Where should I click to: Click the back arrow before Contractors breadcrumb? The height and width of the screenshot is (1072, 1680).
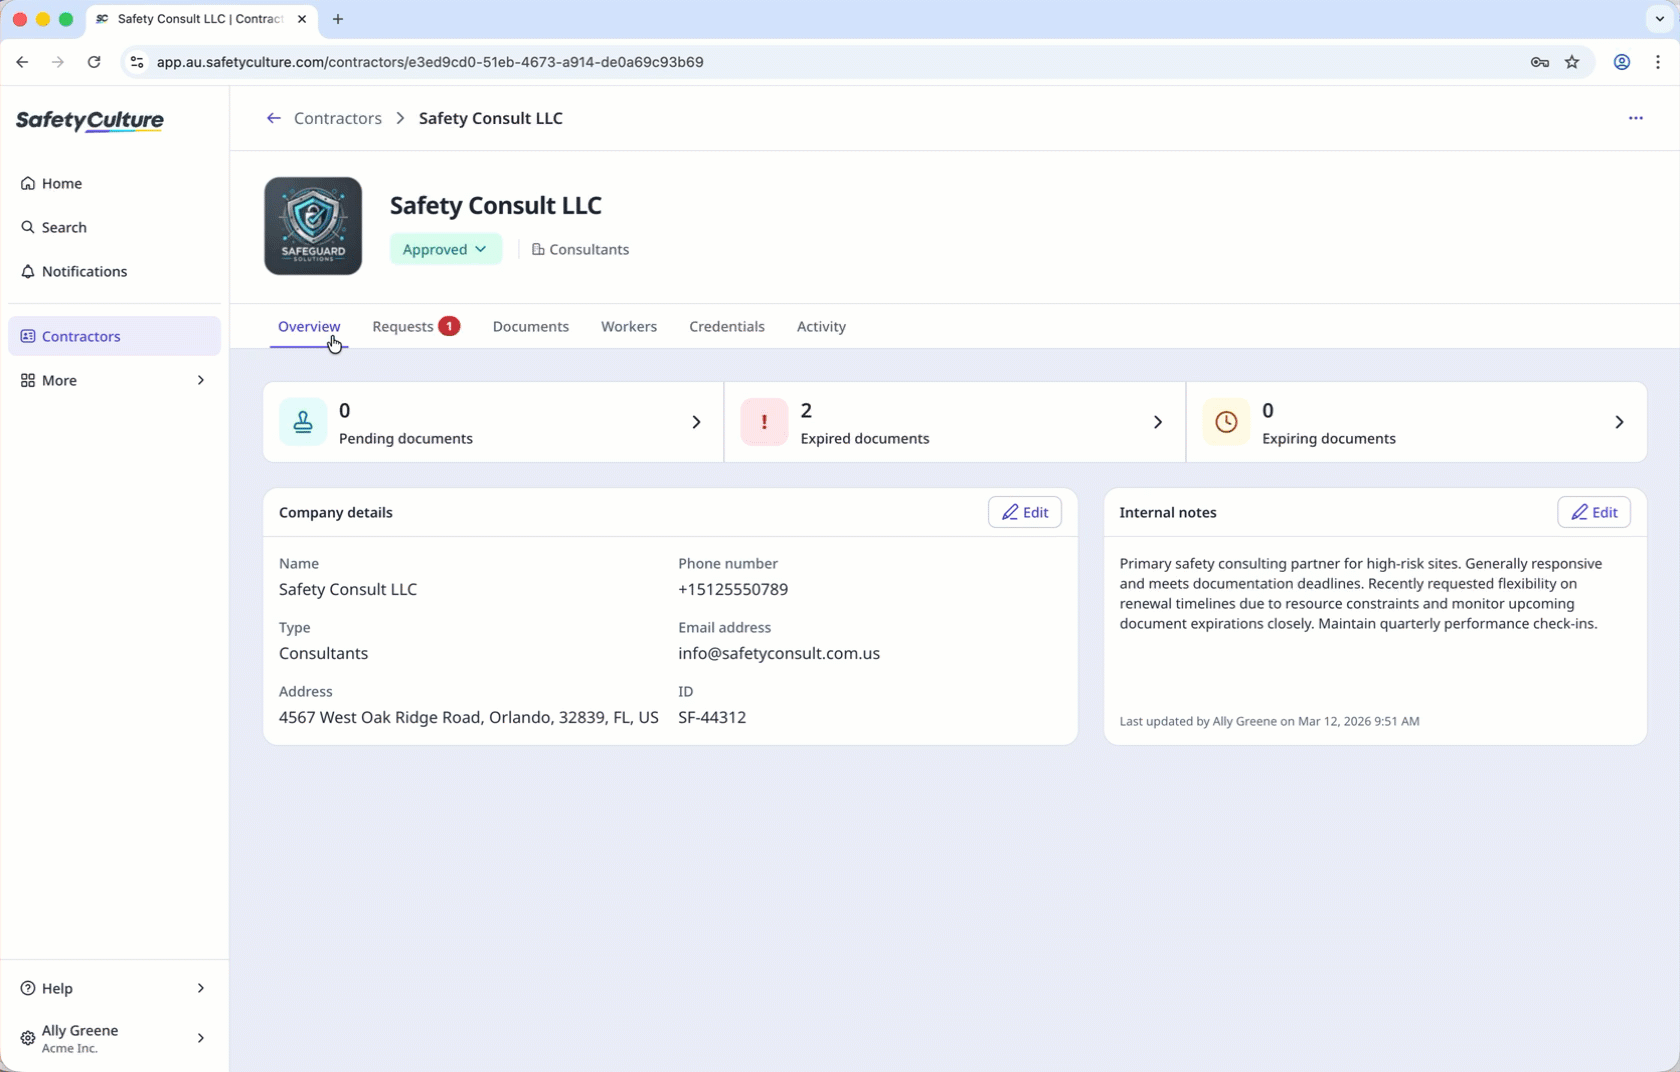pos(274,118)
